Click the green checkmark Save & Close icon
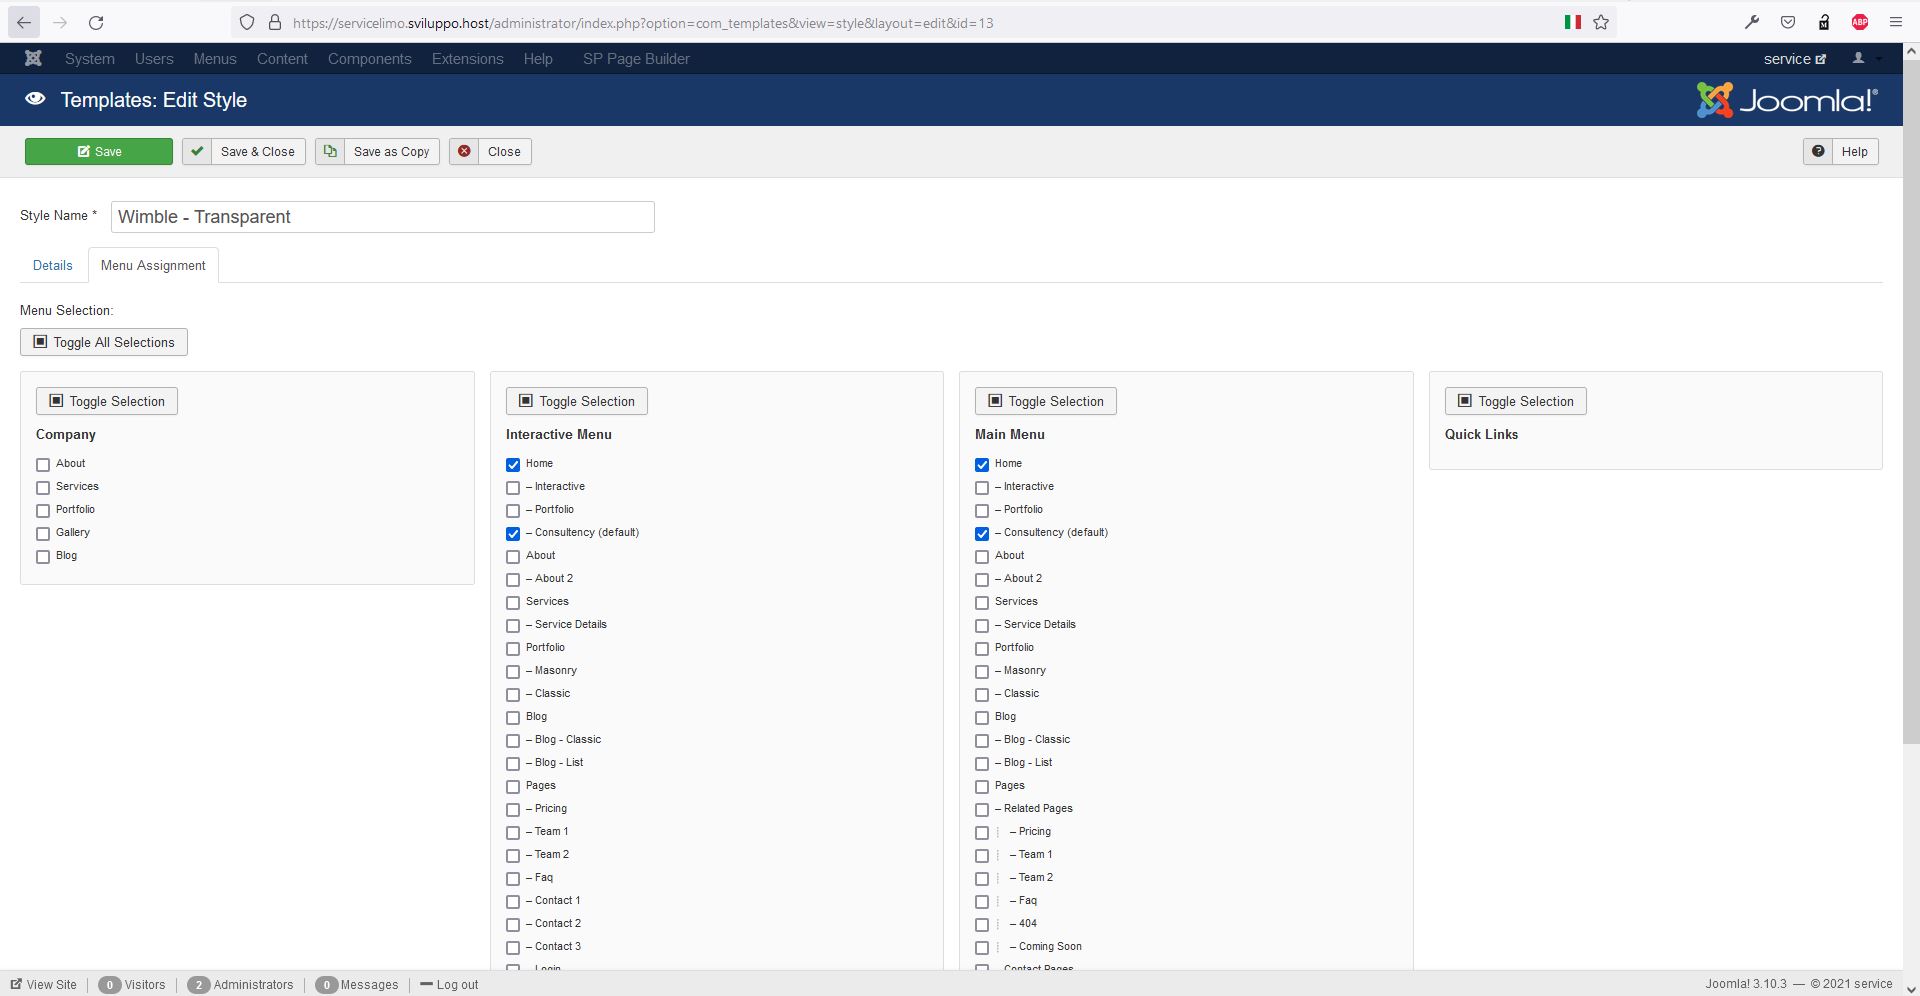 click(x=197, y=152)
